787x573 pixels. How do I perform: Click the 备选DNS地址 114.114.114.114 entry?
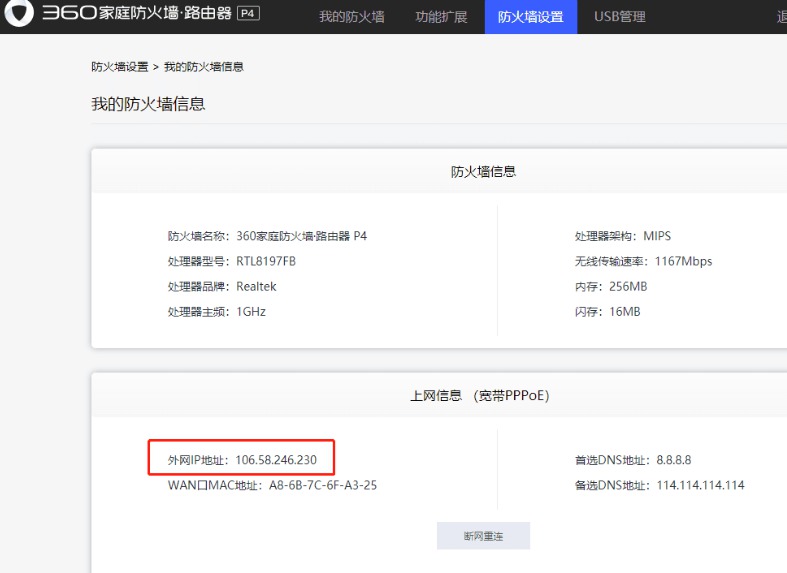point(660,485)
